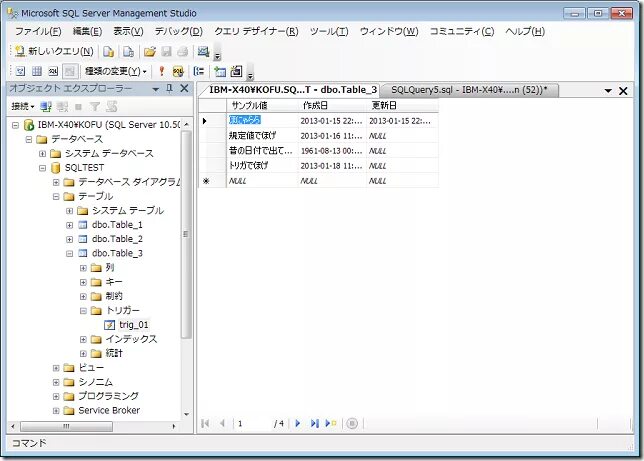Click the New Query (新しいクエリ) button

coord(54,51)
